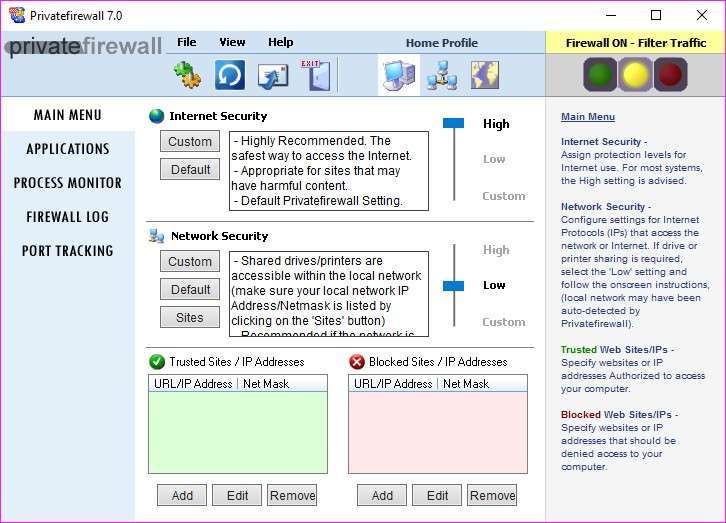
Task: Go to MAIN MENU section
Action: pyautogui.click(x=68, y=115)
